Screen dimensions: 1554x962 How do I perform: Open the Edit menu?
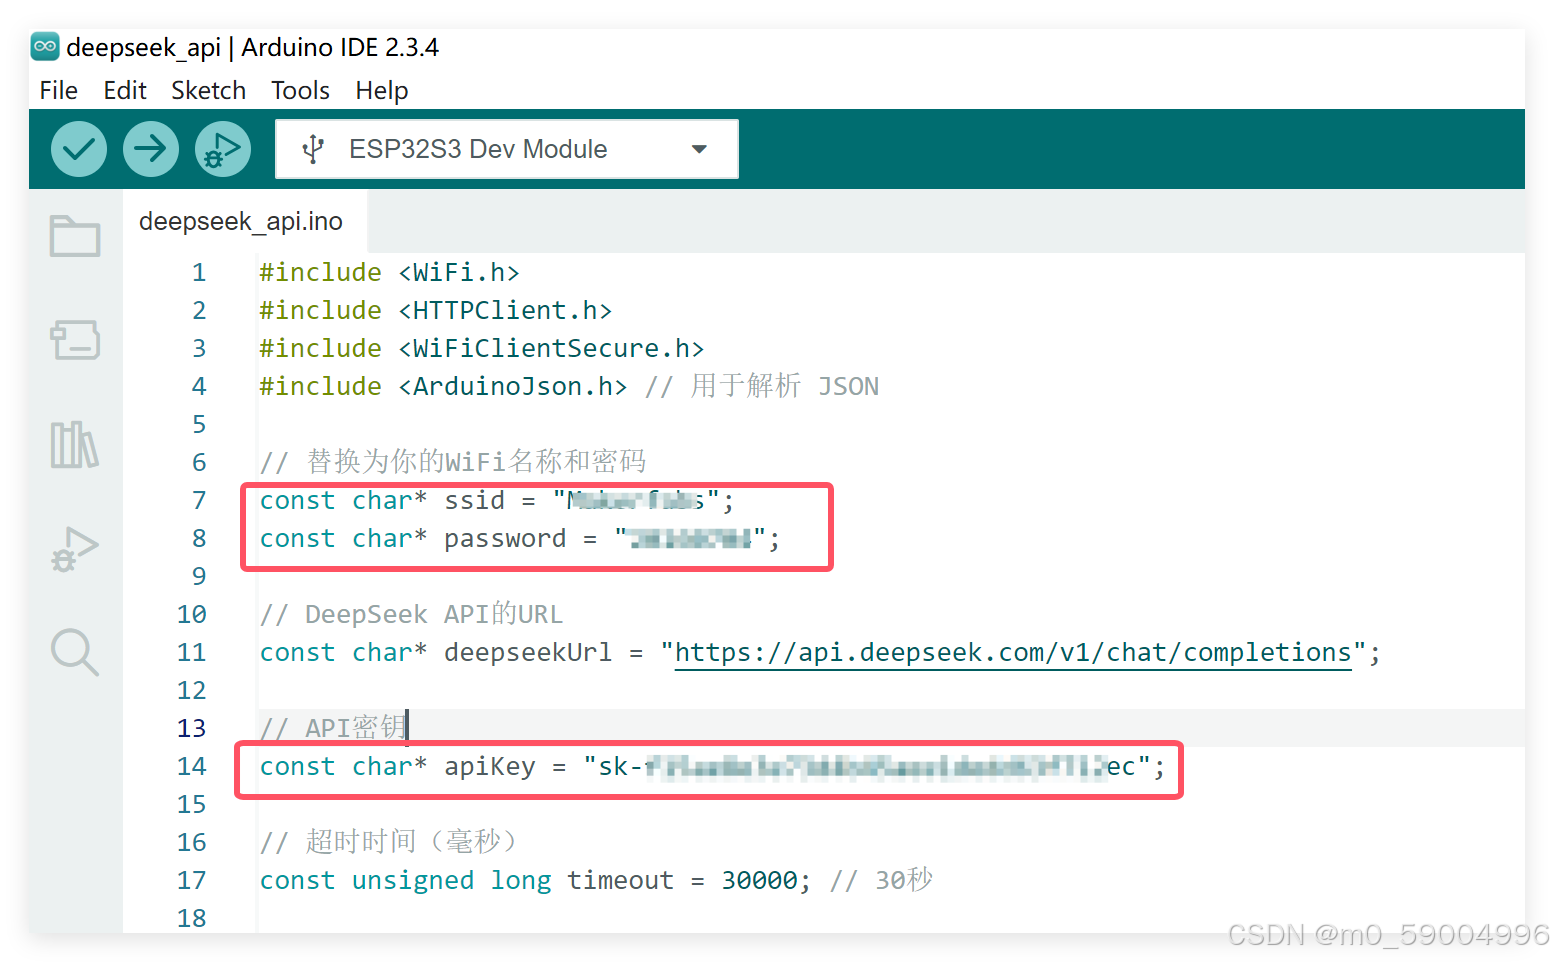pos(125,90)
